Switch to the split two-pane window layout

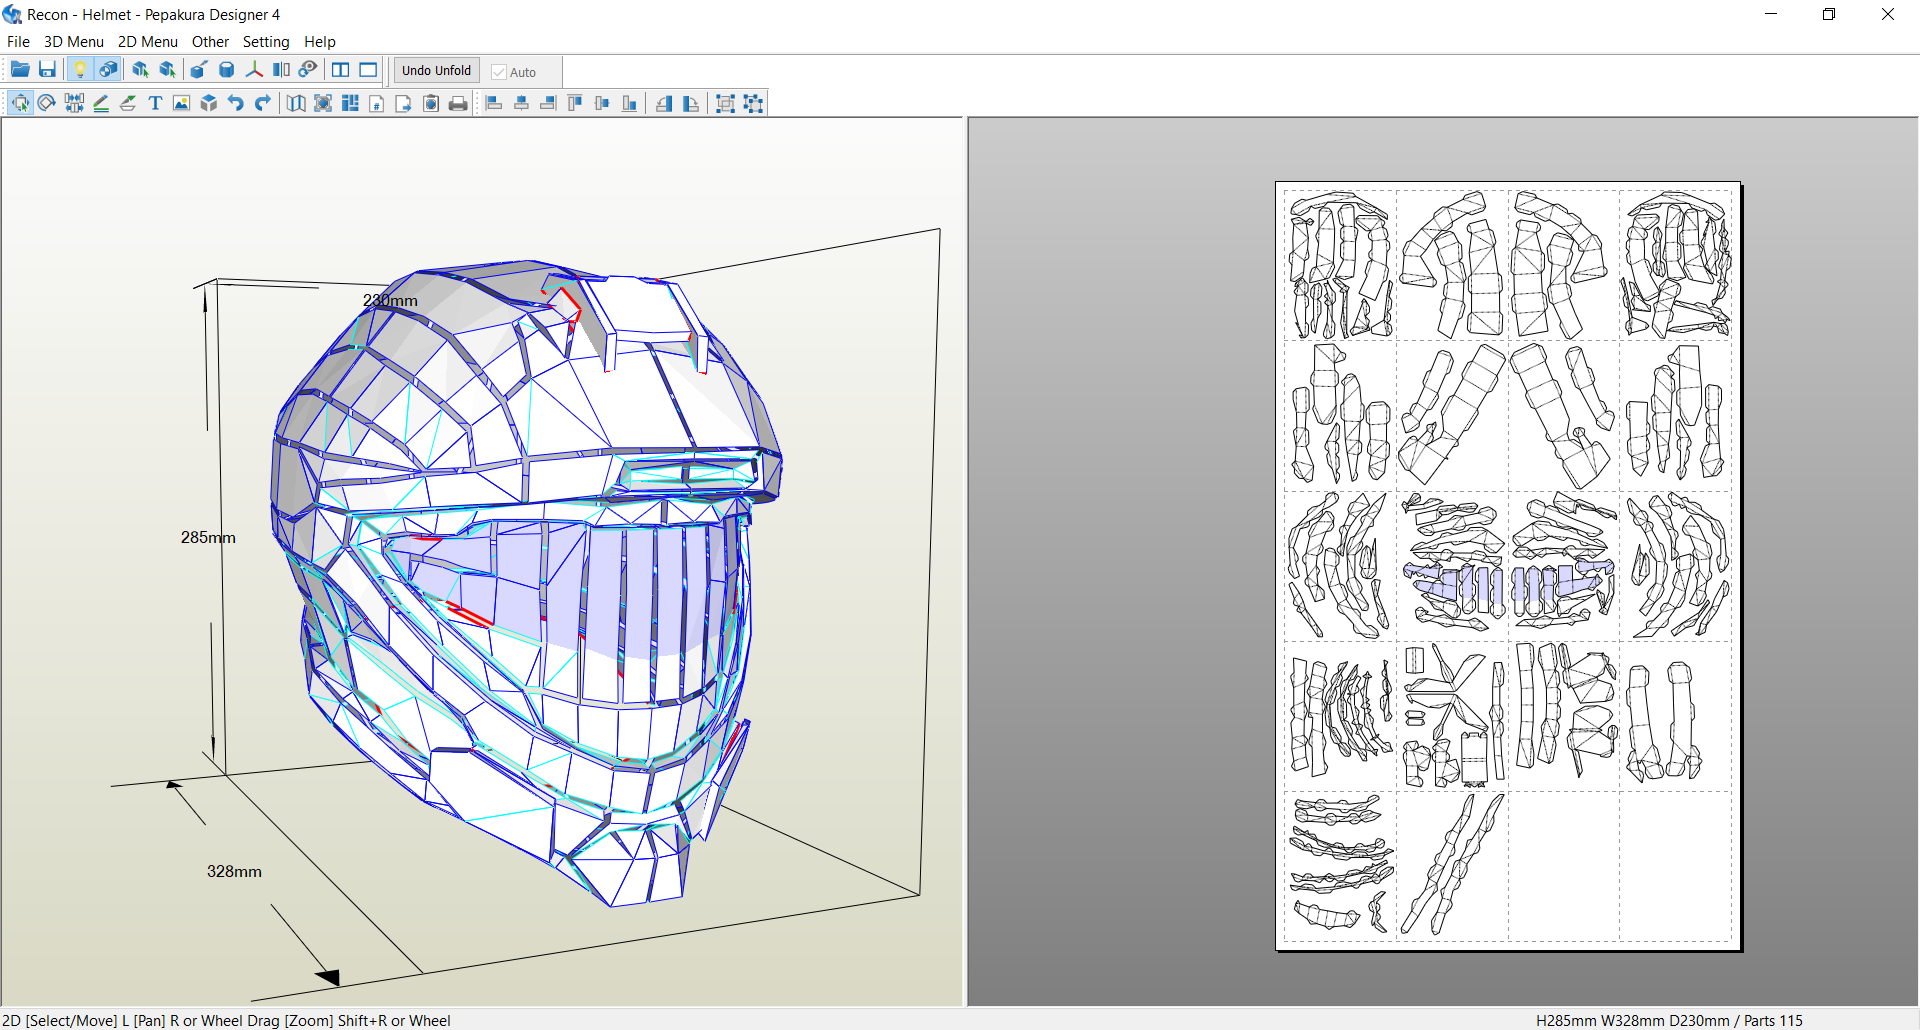click(x=341, y=70)
